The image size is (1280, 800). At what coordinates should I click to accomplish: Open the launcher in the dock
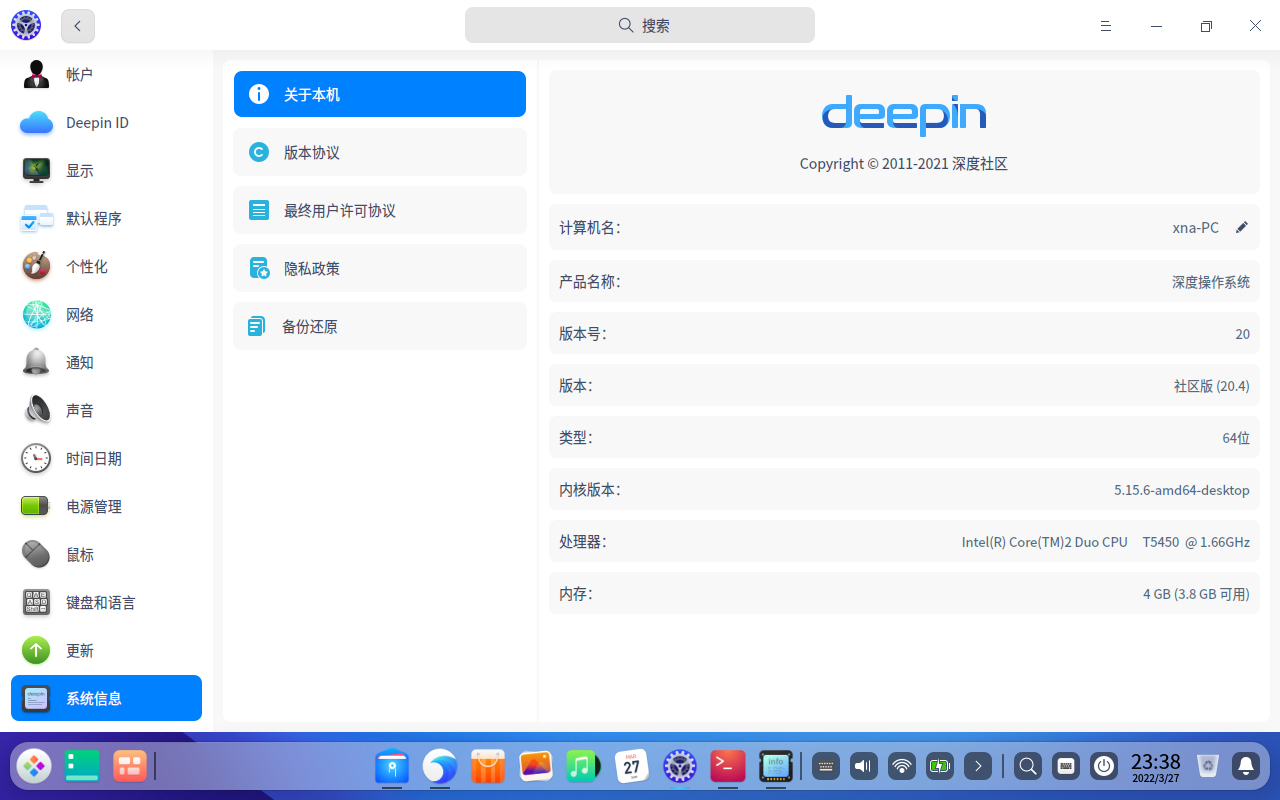pos(34,767)
